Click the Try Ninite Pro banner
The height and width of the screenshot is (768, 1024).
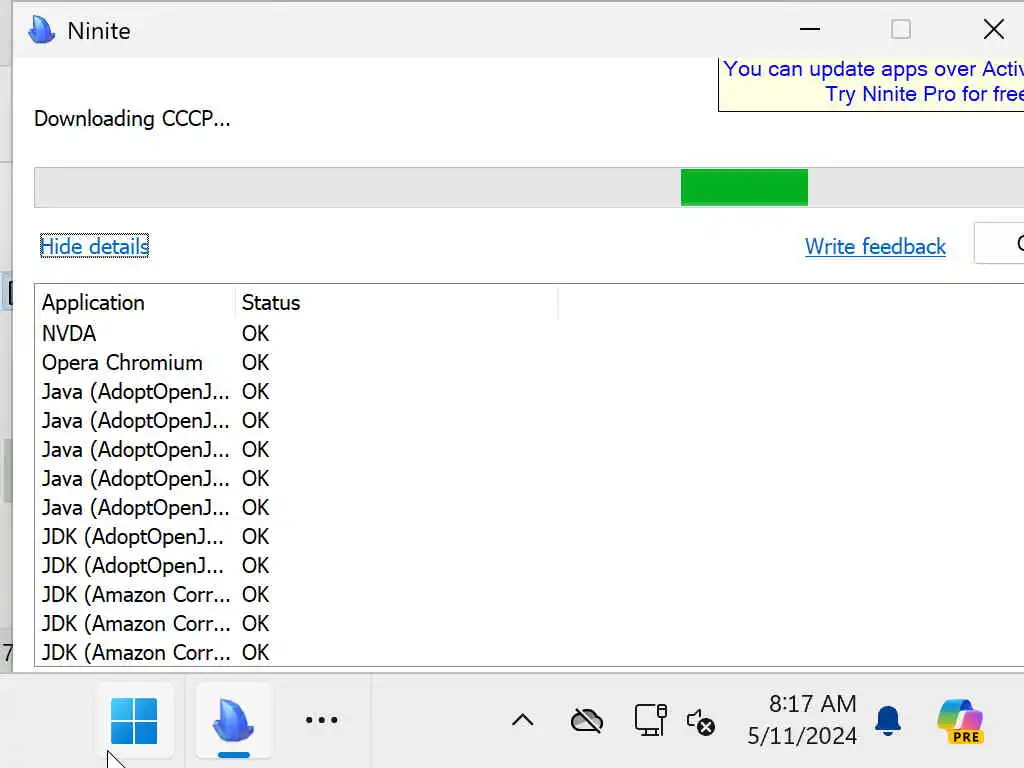[x=871, y=84]
